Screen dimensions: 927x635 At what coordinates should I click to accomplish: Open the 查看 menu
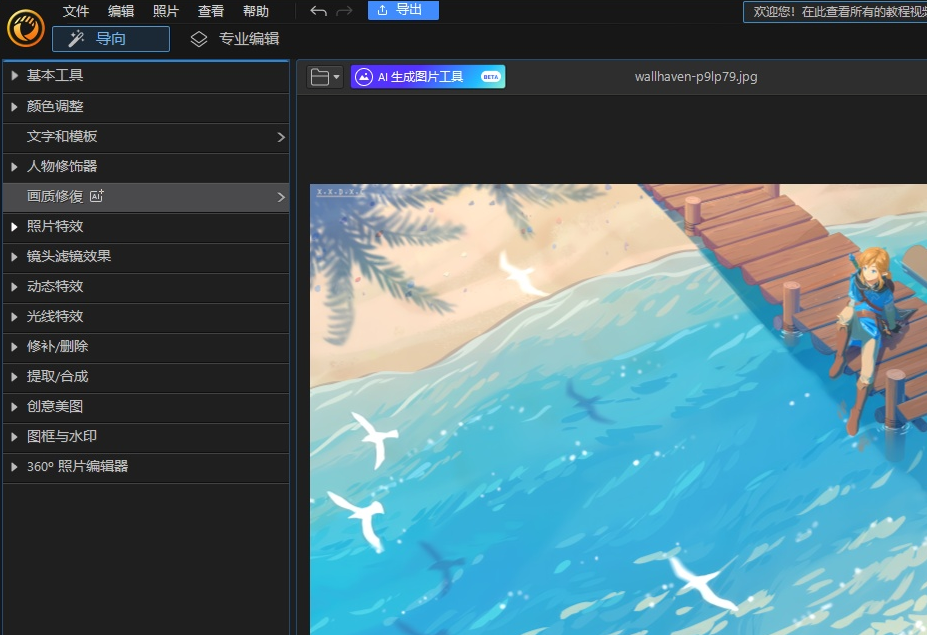[x=210, y=11]
